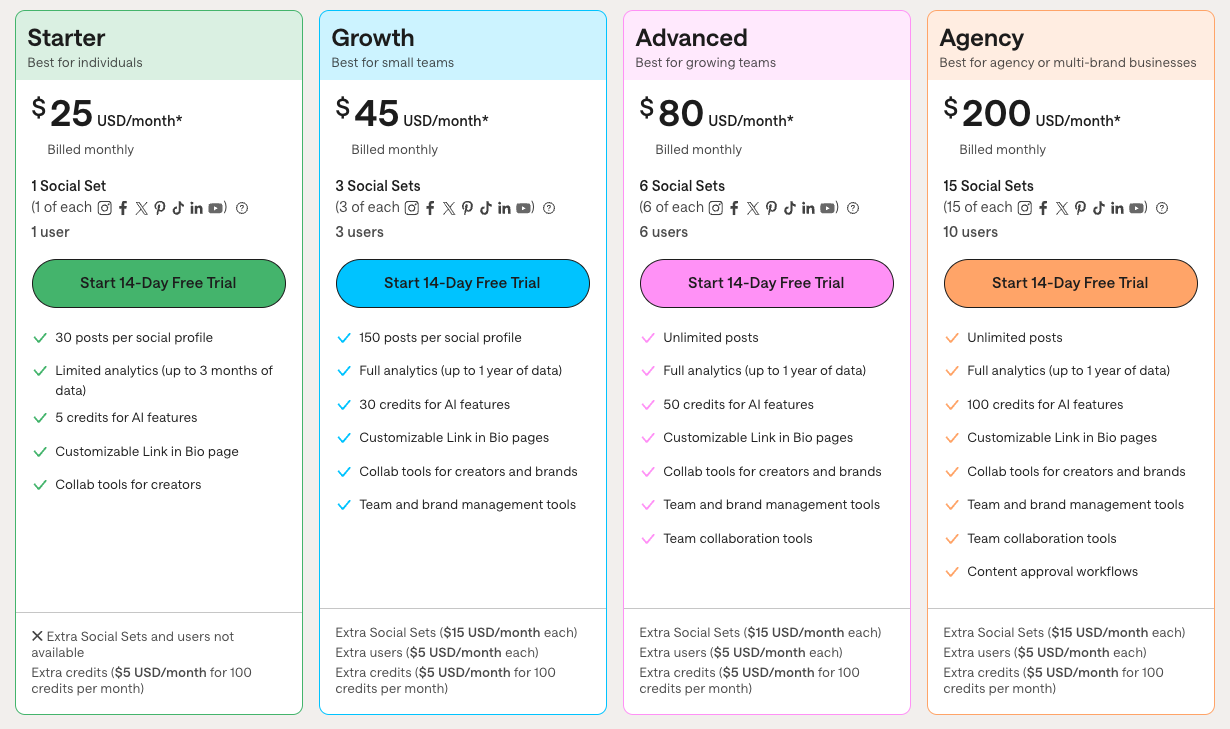Click the LinkedIn icon in Agency plan

click(1117, 208)
